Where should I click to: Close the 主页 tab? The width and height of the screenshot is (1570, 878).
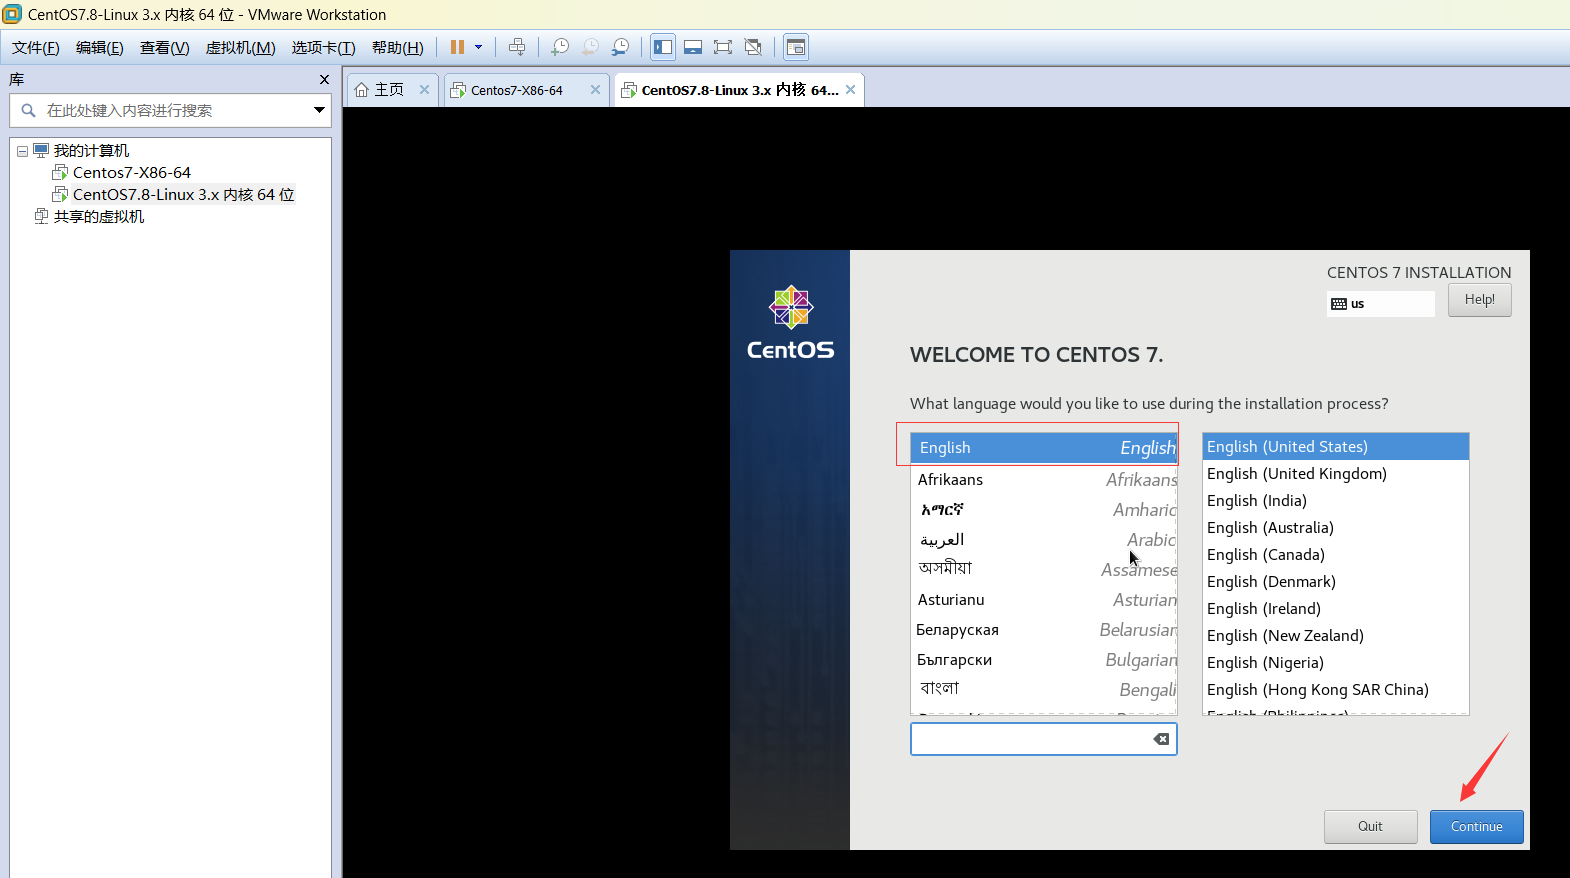tap(424, 90)
